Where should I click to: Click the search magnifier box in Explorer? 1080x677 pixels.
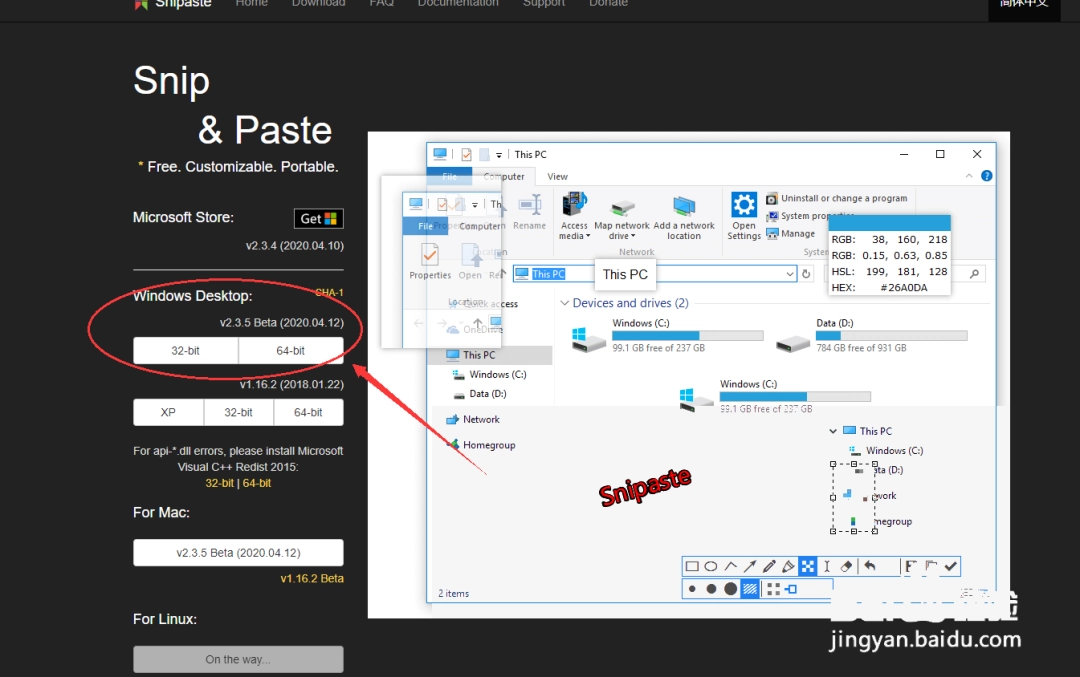[x=974, y=274]
